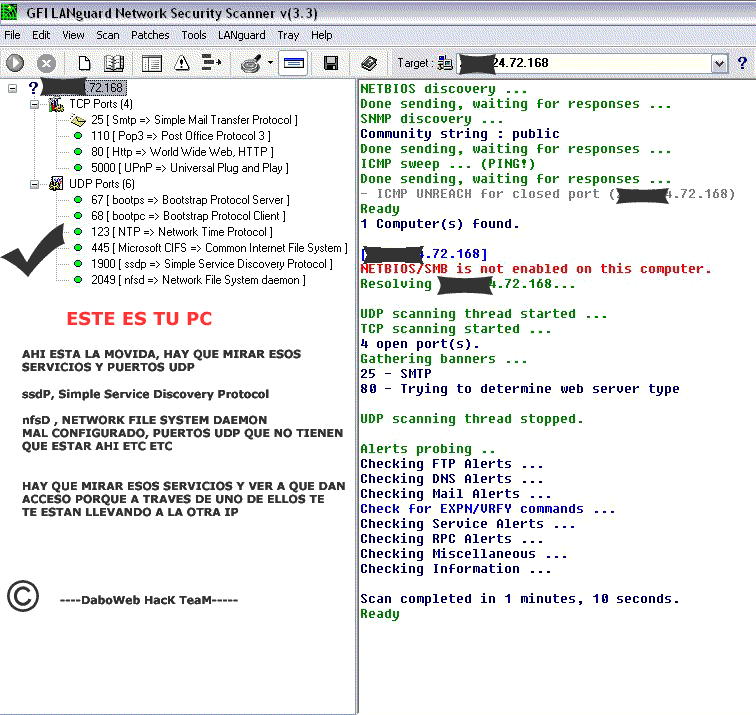Click the green dot next to port 5000
The width and height of the screenshot is (756, 715).
pos(78,168)
